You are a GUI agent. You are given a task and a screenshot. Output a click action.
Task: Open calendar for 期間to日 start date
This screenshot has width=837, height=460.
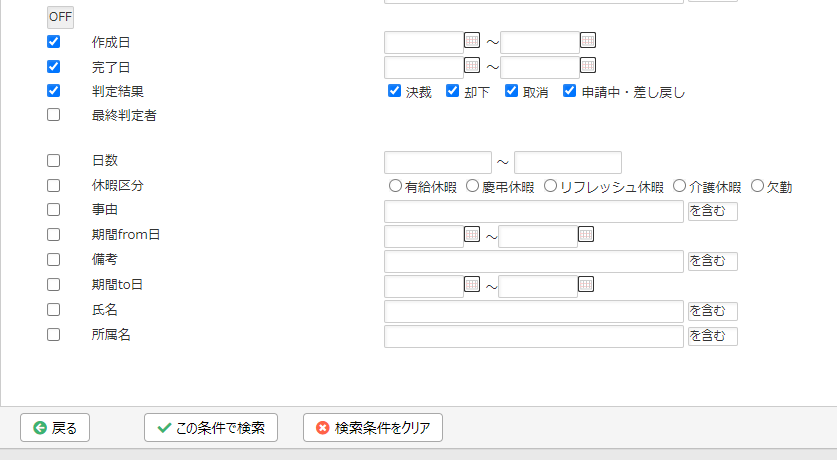(472, 284)
